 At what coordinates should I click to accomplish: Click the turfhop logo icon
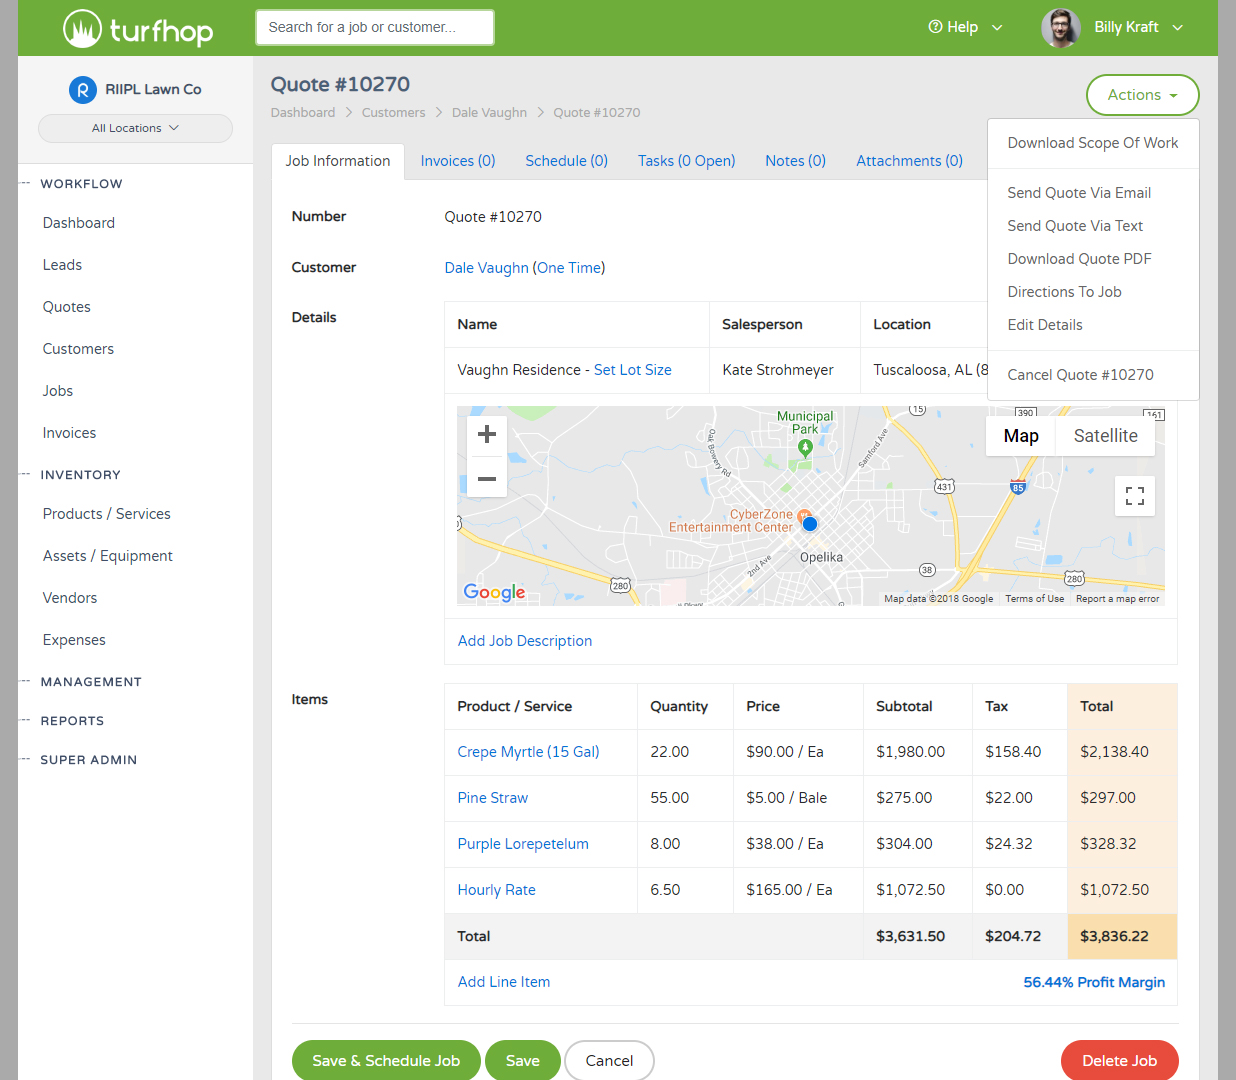[x=82, y=29]
